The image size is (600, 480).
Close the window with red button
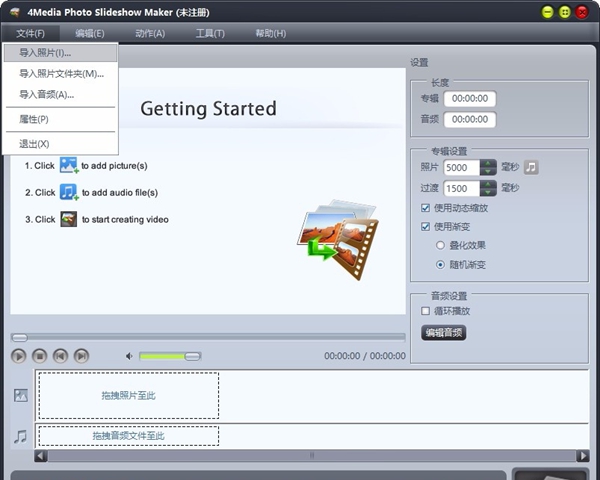click(582, 12)
